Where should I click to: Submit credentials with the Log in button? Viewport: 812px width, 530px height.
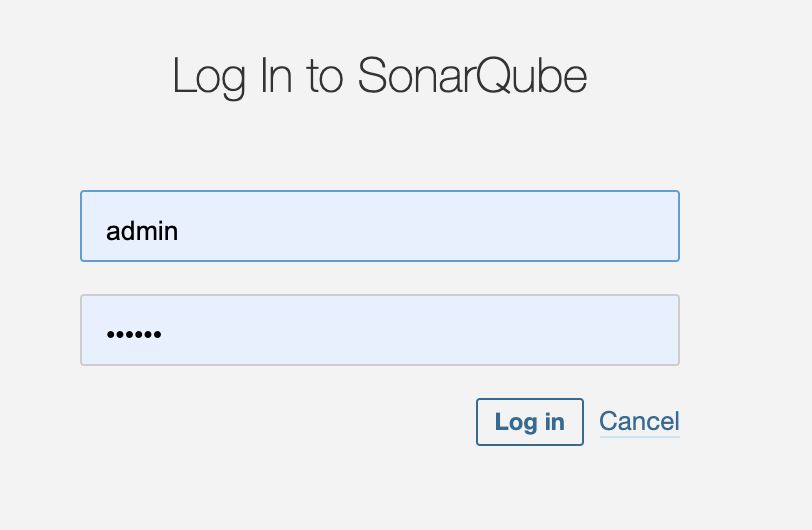[x=529, y=422]
